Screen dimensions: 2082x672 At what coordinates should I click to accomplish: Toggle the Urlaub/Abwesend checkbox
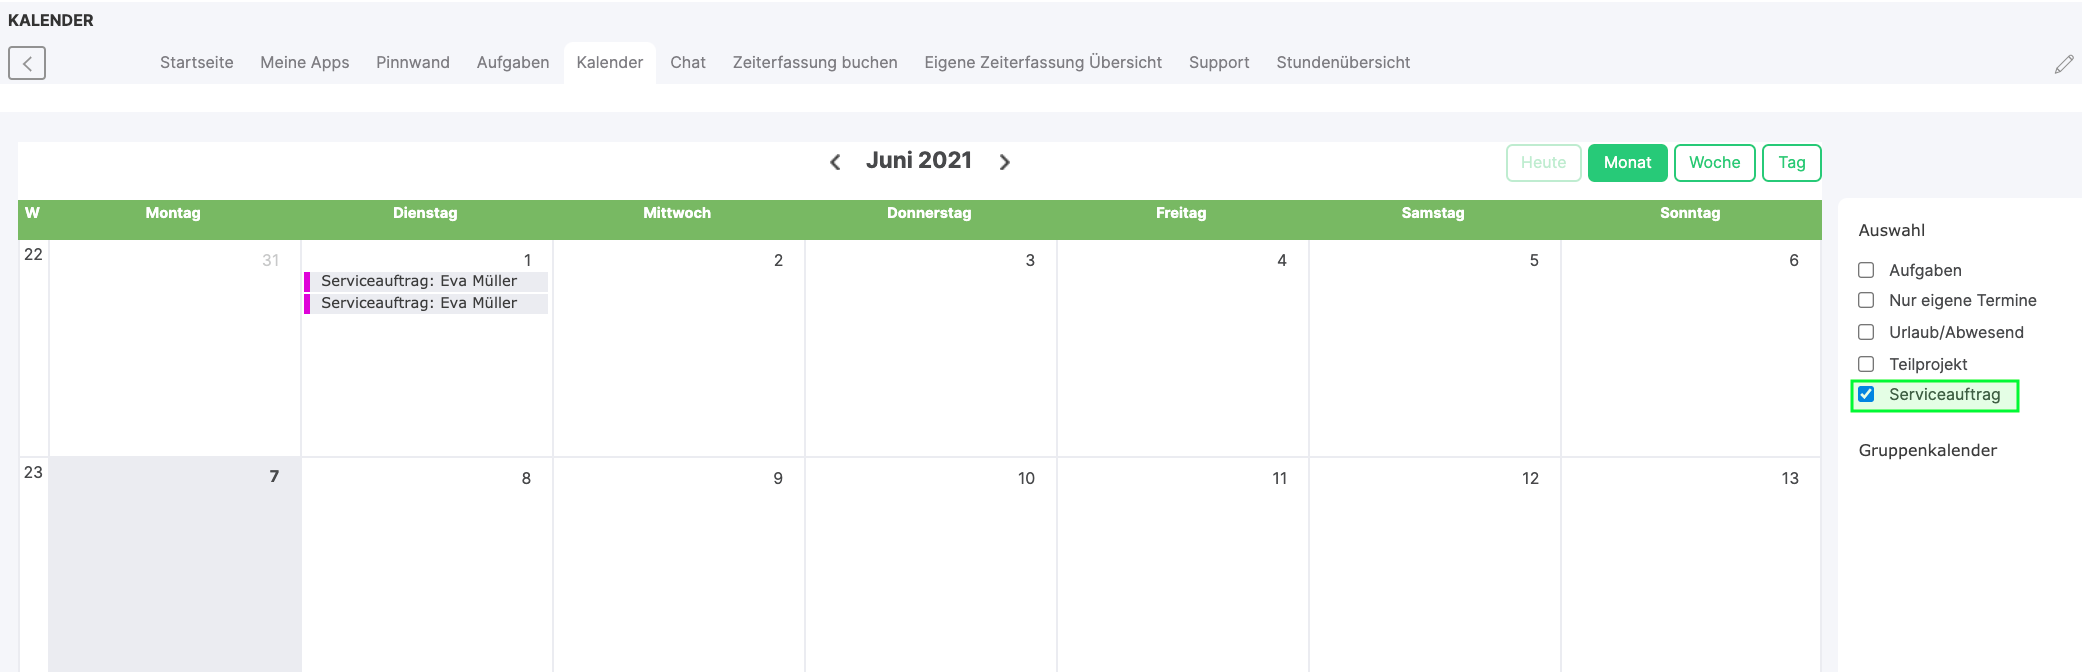tap(1866, 332)
